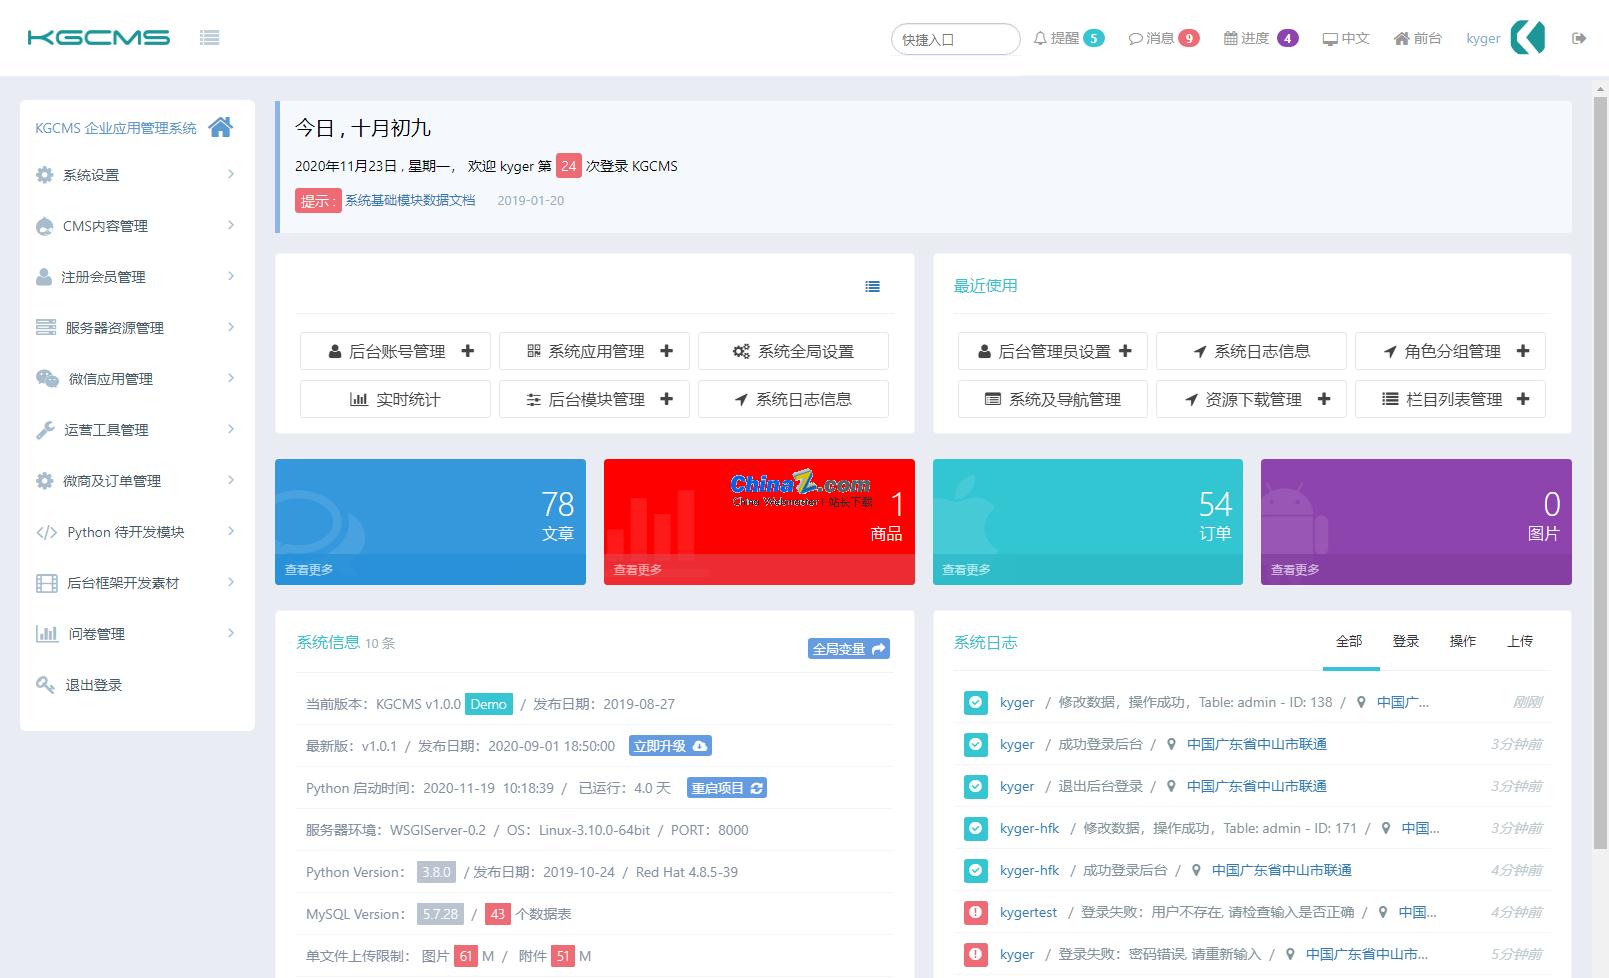The width and height of the screenshot is (1609, 978).
Task: Click the 快捷入口 search input field
Action: click(954, 38)
